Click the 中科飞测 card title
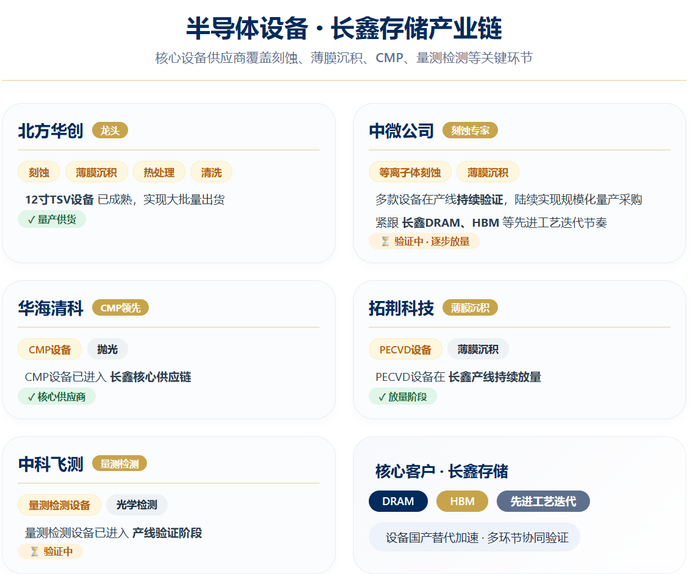 [x=50, y=464]
